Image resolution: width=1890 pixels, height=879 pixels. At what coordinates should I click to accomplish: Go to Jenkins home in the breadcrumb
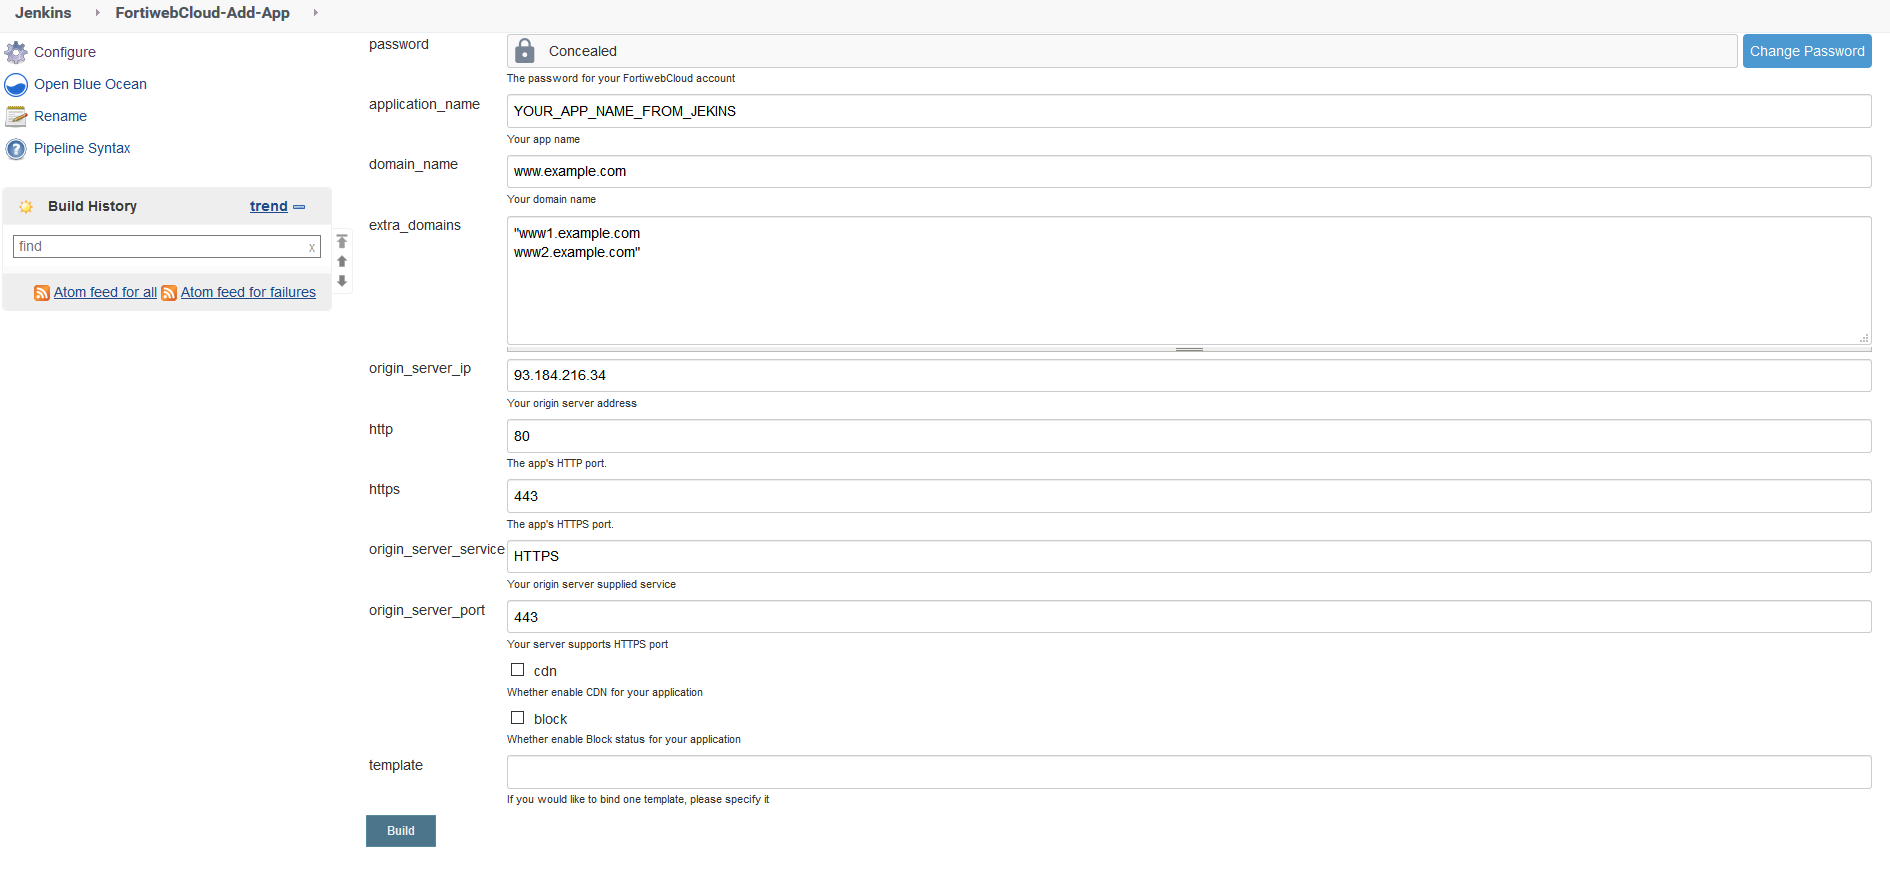tap(43, 13)
